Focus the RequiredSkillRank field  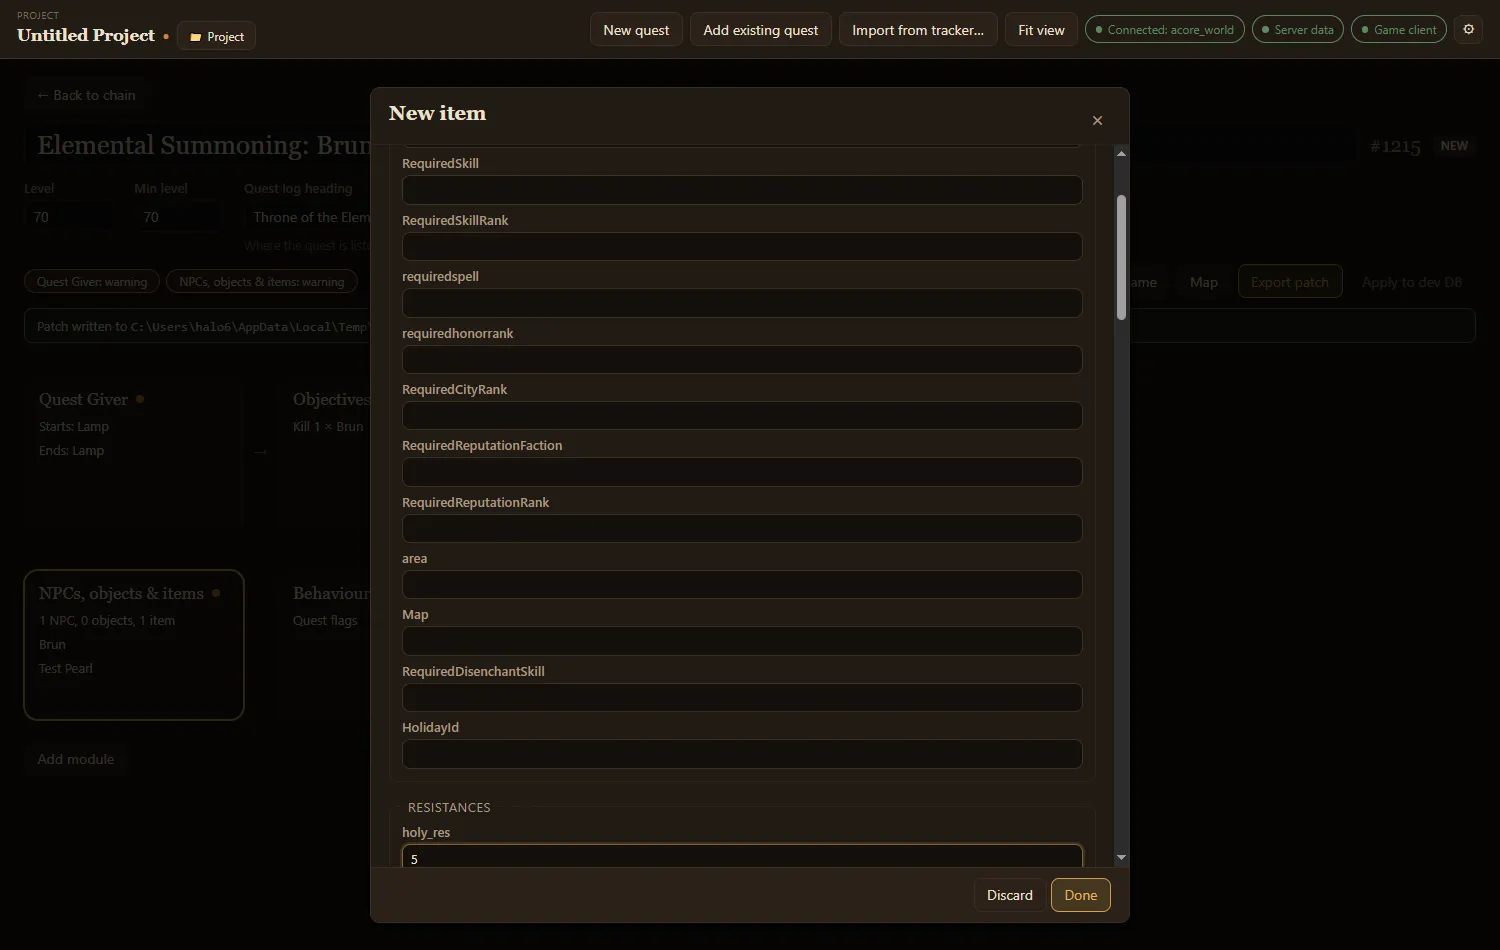pyautogui.click(x=742, y=247)
